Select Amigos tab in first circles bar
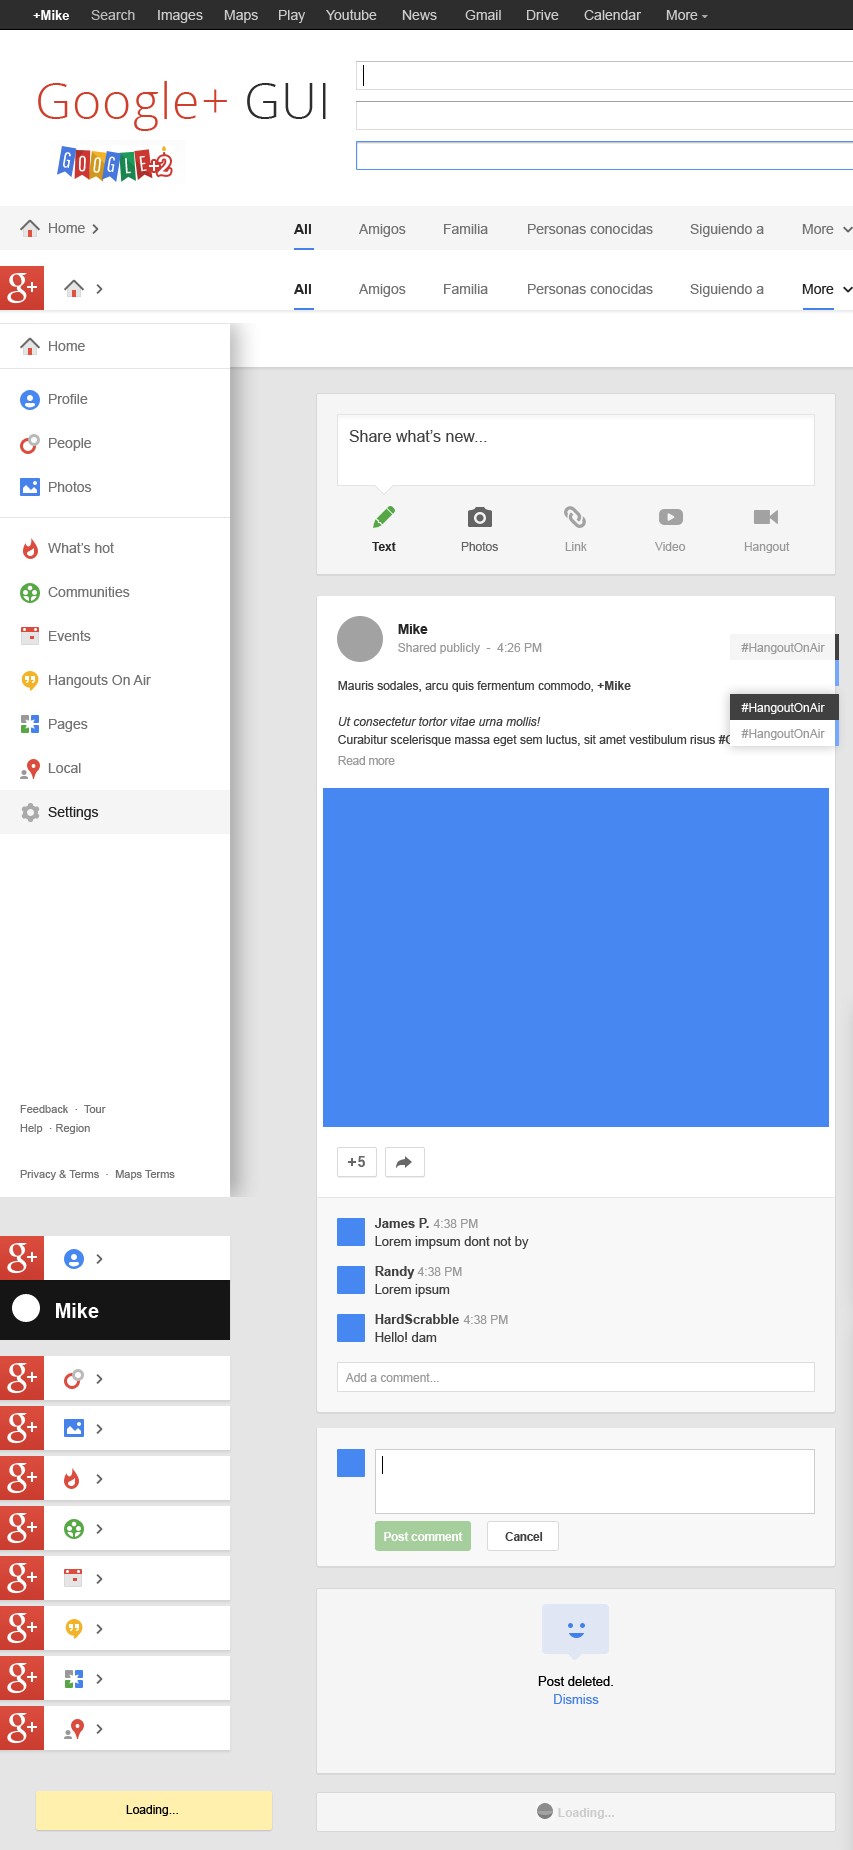 pyautogui.click(x=382, y=229)
